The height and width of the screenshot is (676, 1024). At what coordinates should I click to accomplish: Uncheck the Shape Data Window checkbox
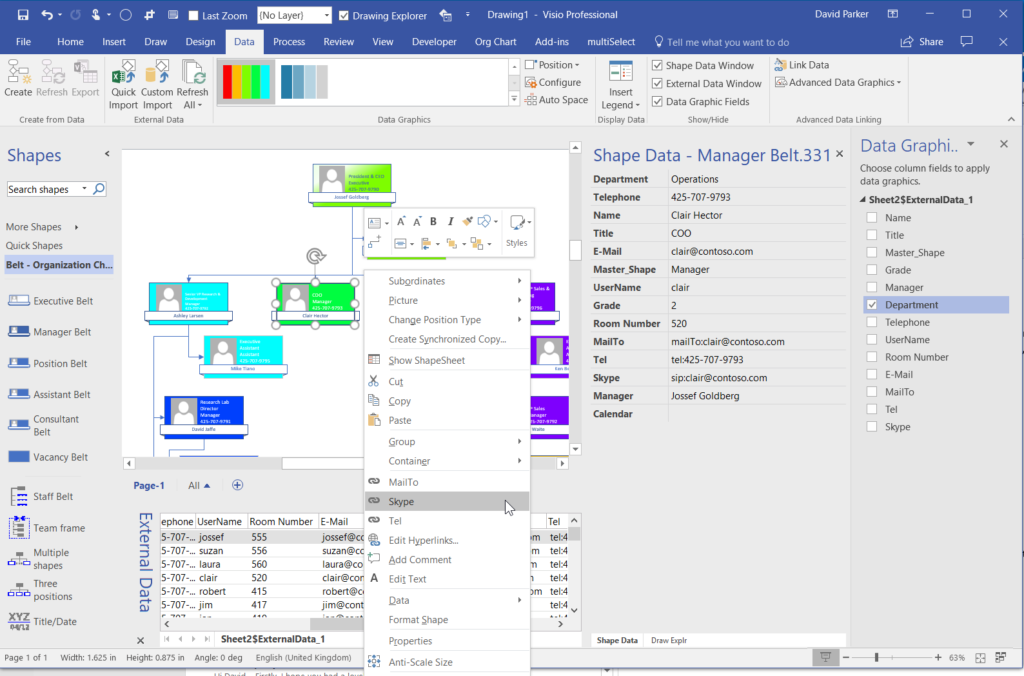tap(658, 65)
